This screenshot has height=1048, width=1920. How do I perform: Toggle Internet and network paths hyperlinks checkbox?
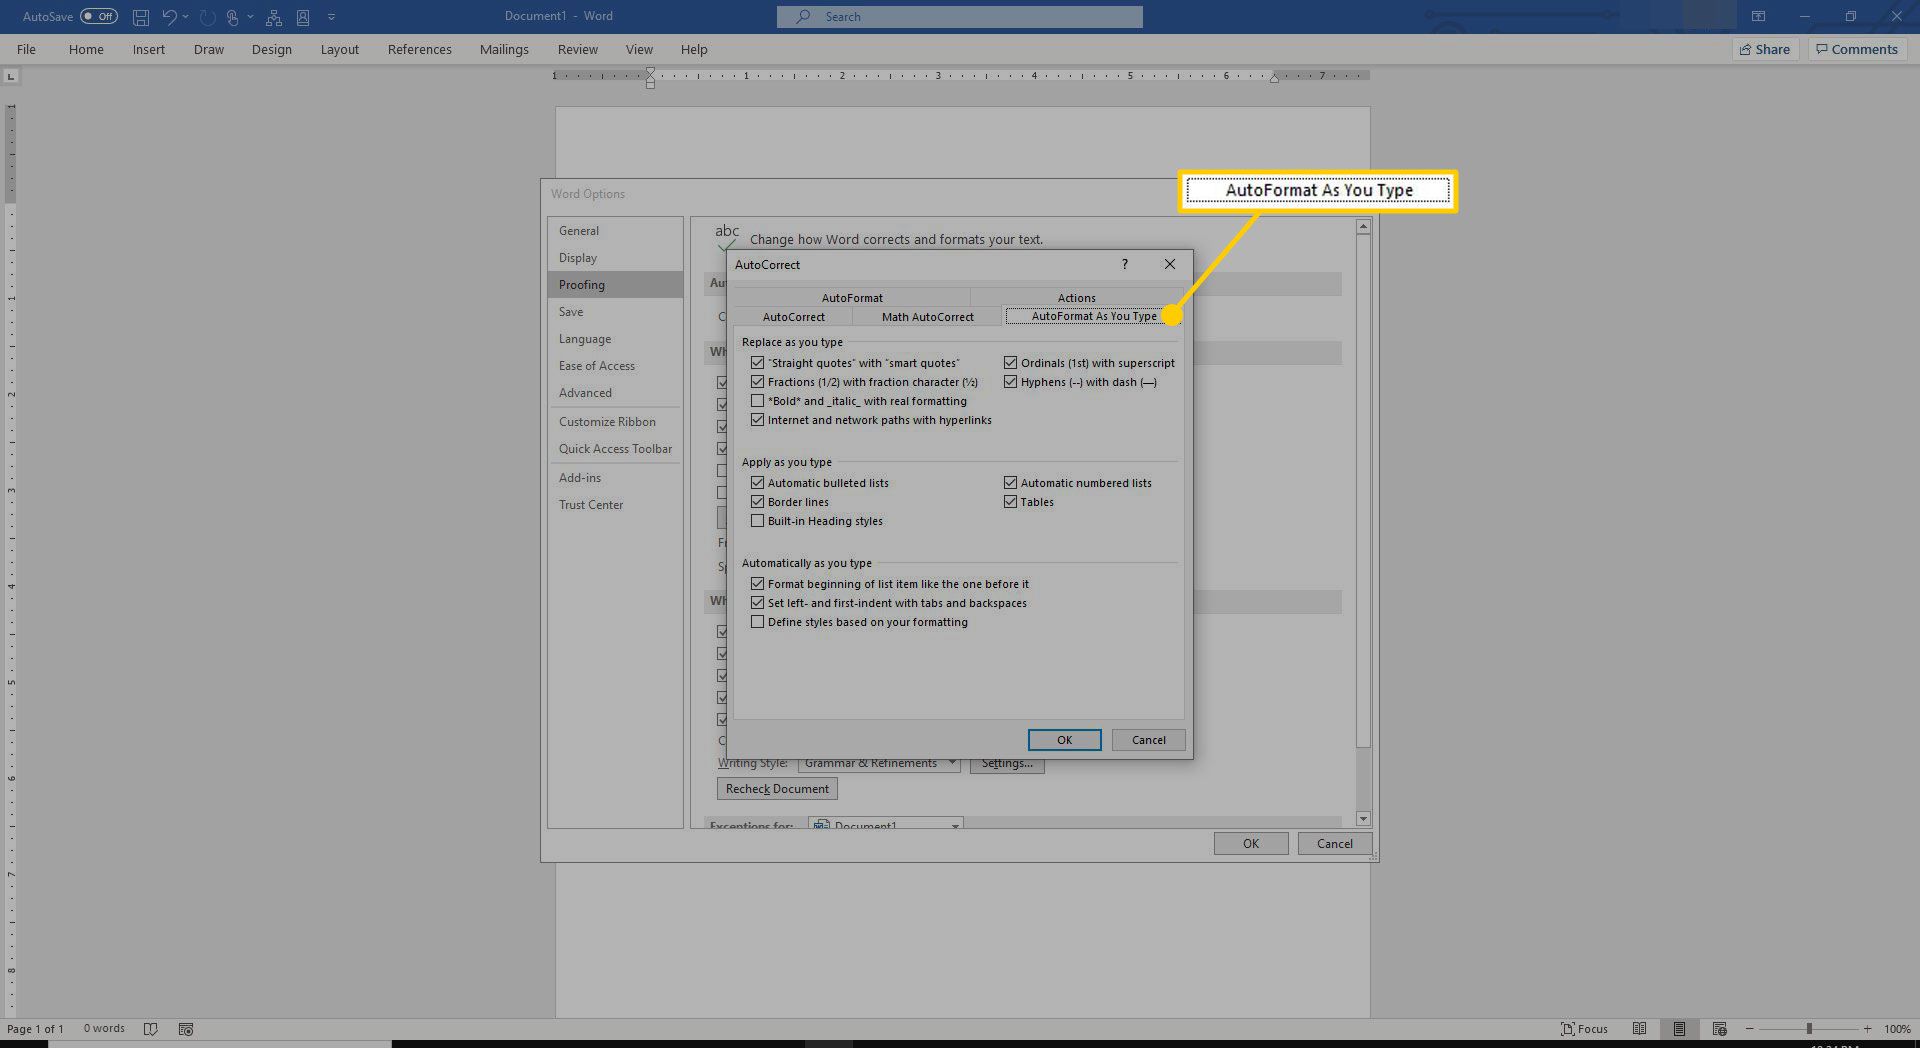pos(757,420)
